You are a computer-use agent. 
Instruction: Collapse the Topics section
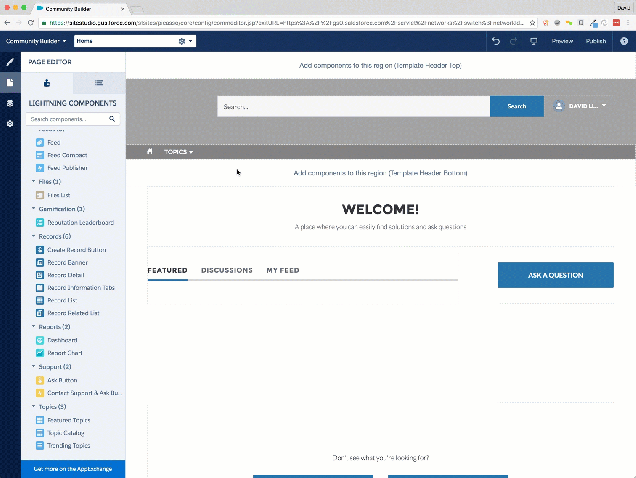[x=34, y=407]
